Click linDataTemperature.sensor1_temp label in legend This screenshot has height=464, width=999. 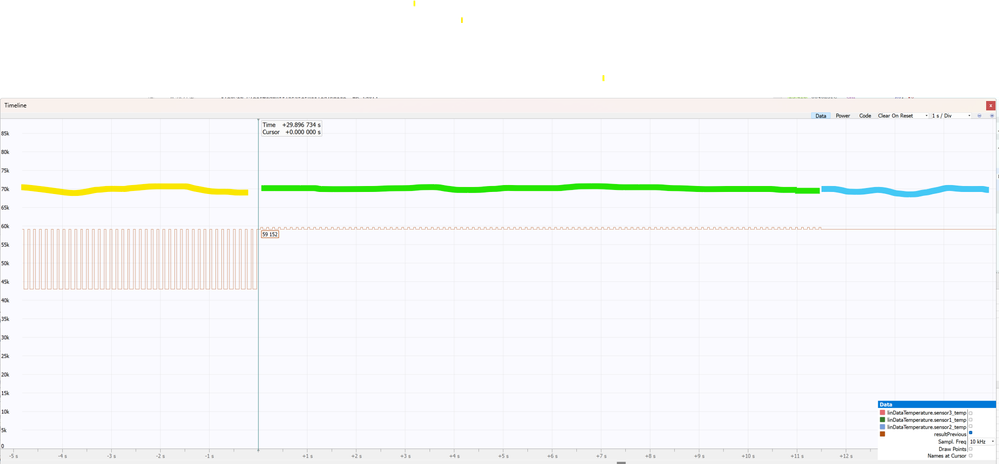tap(926, 420)
